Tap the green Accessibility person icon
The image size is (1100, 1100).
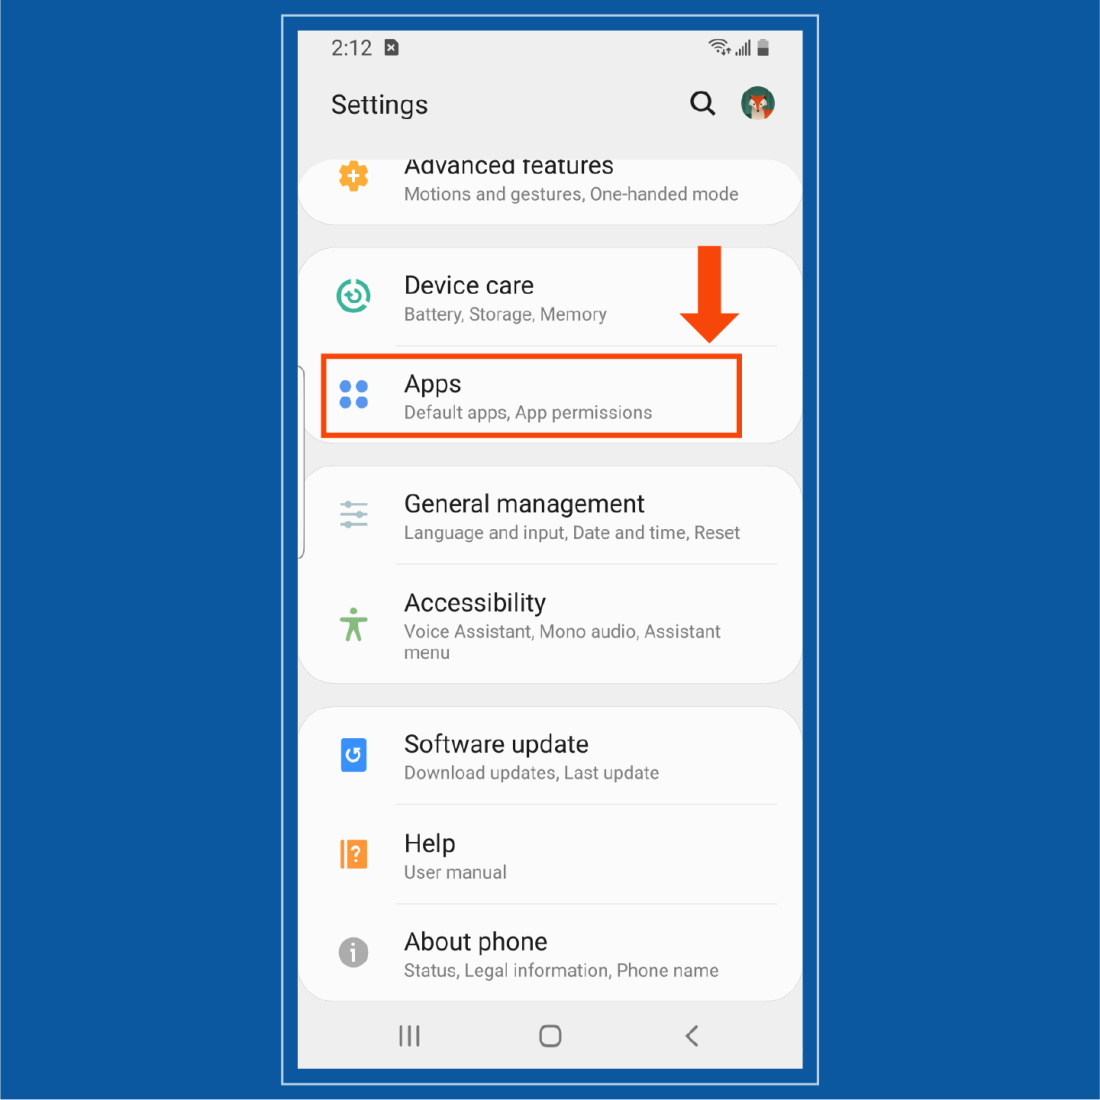(x=353, y=623)
